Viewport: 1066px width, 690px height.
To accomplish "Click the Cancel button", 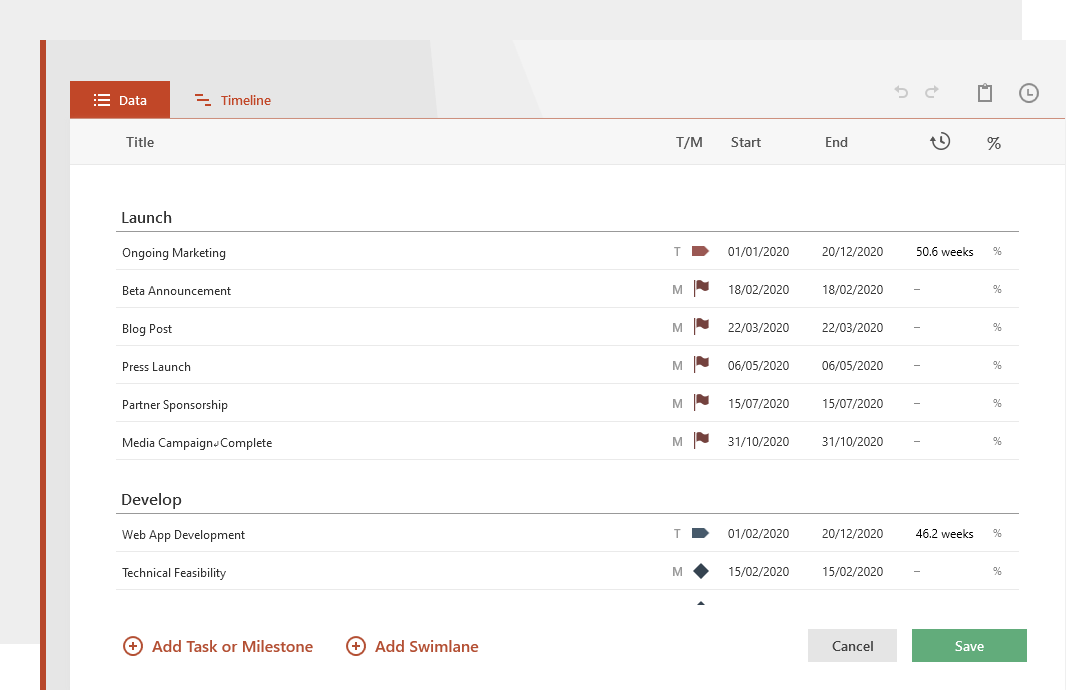I will (852, 645).
